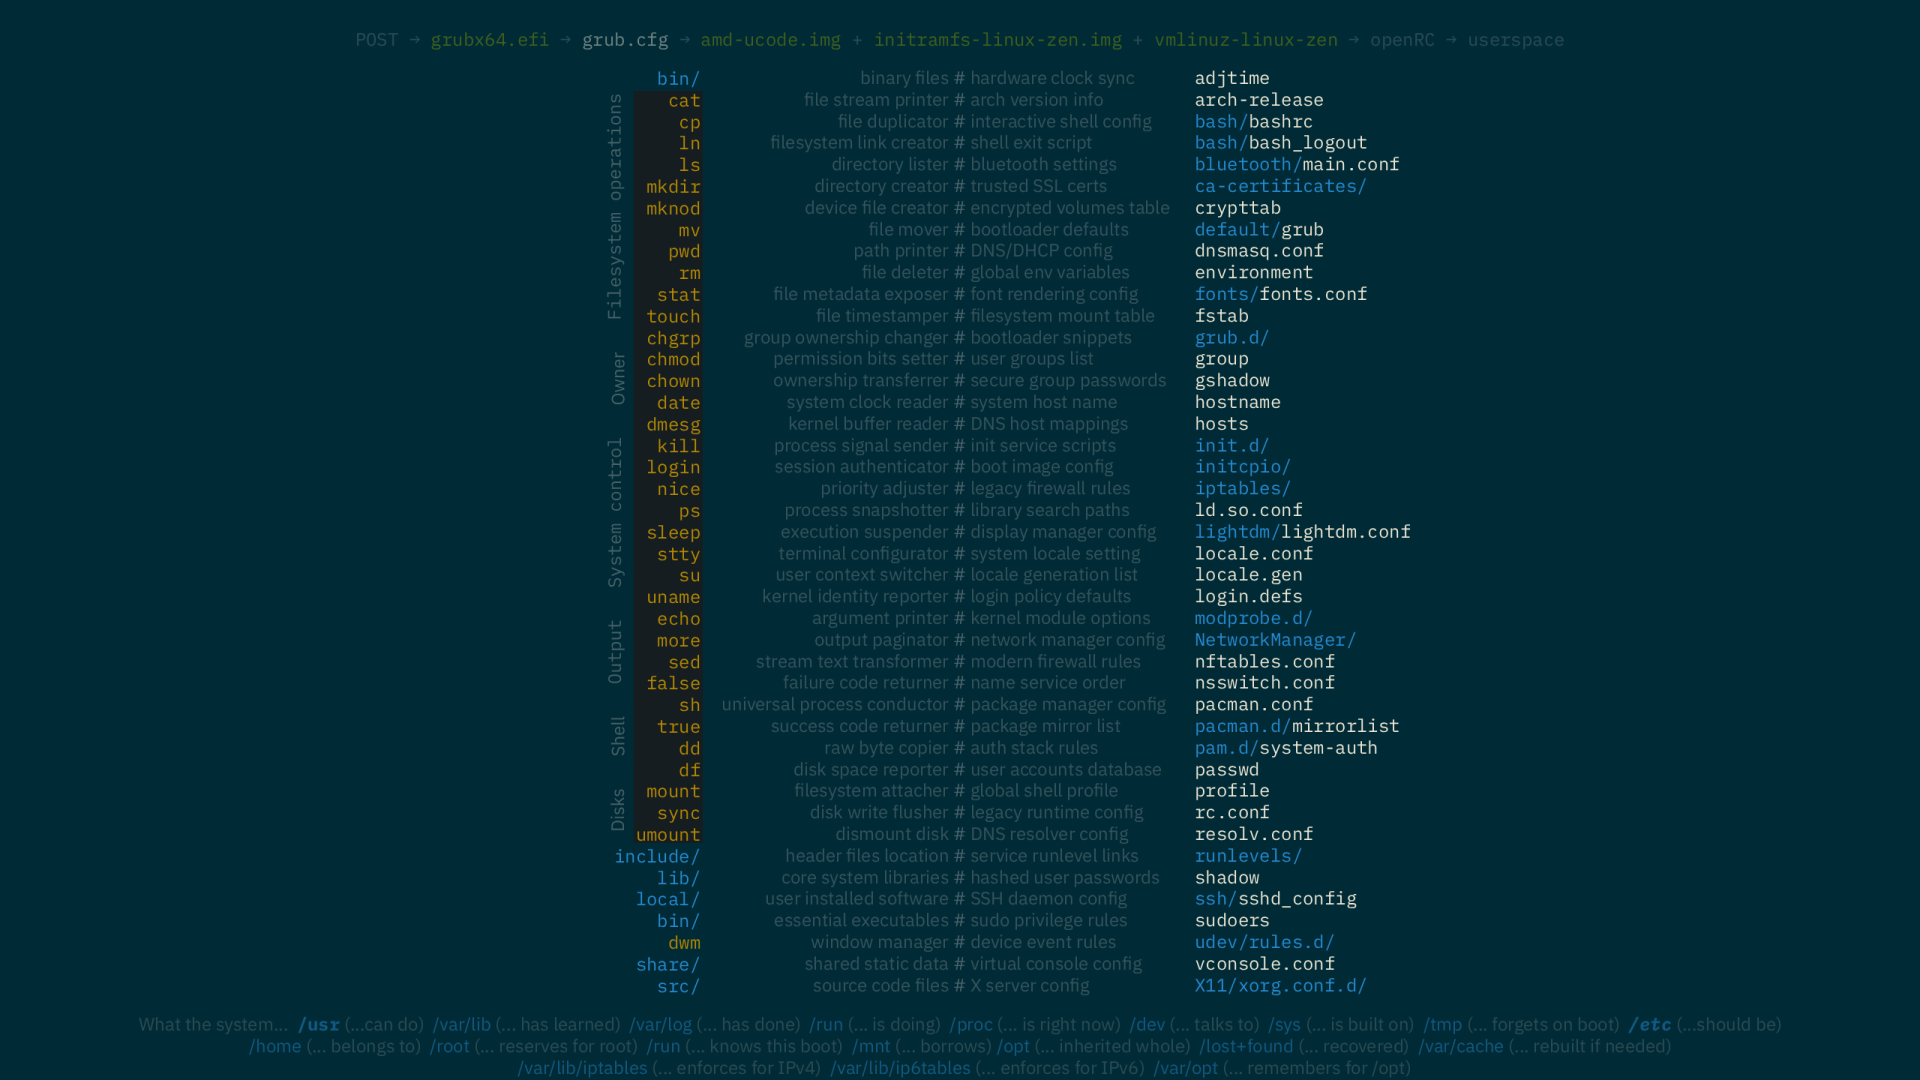
Task: Open the sudoers file entry
Action: (1232, 920)
